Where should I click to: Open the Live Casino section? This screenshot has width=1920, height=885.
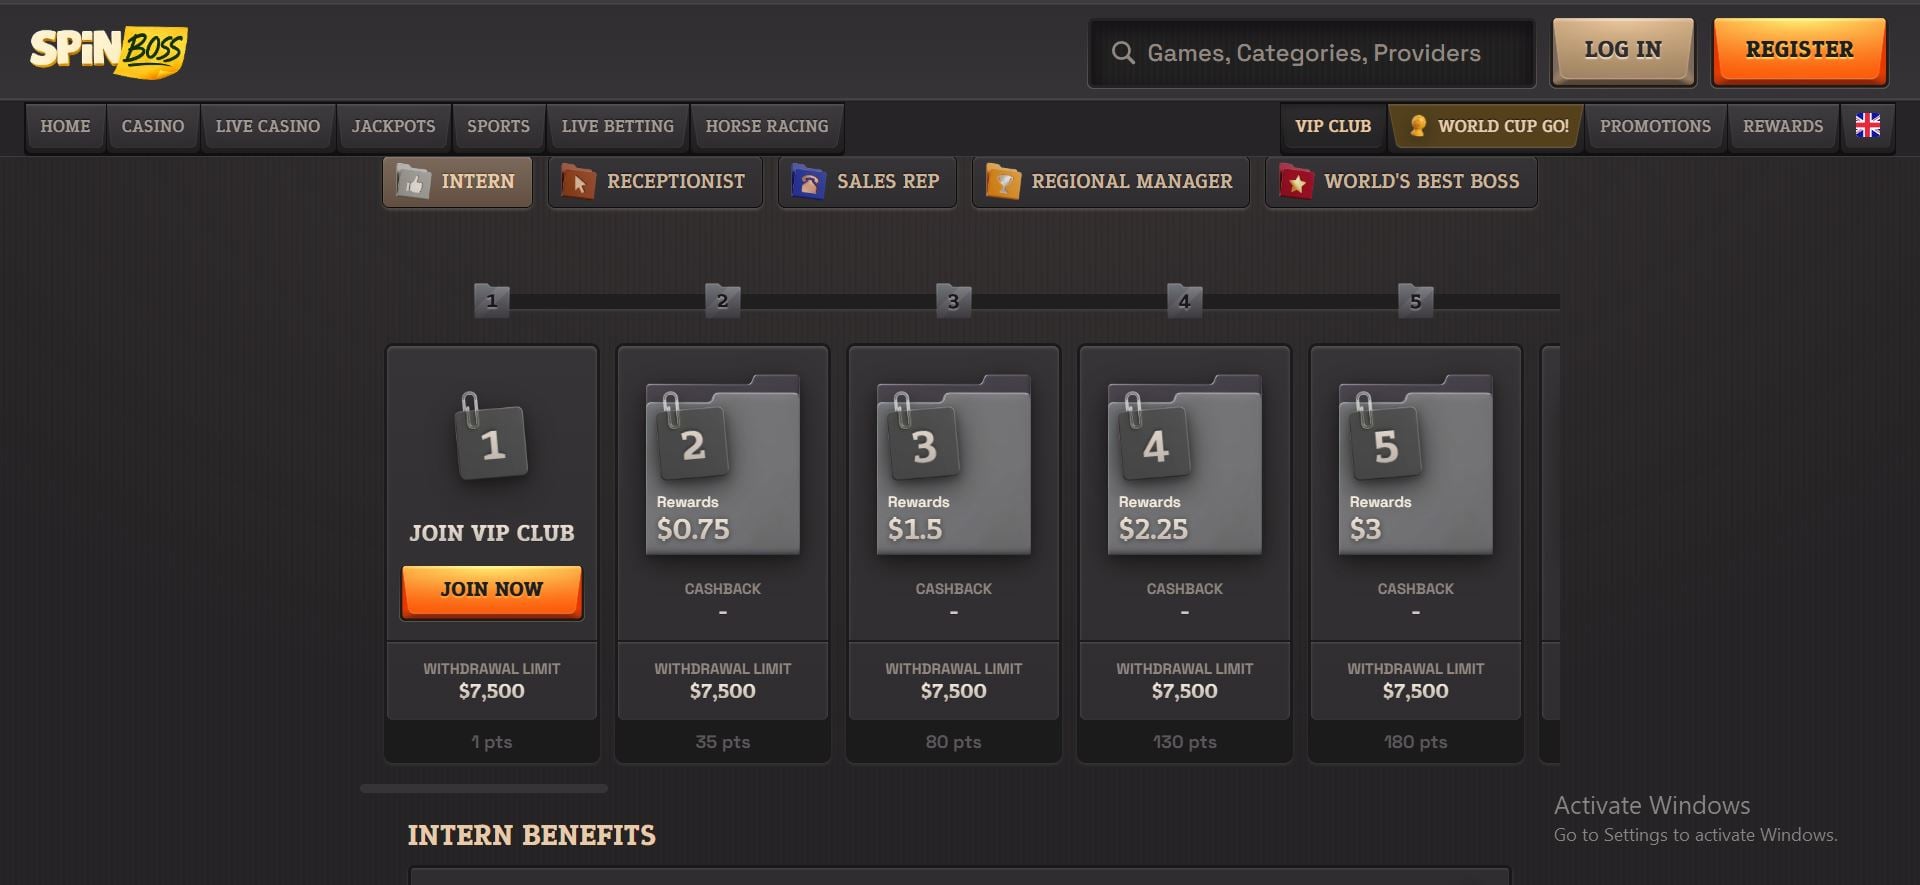(x=268, y=127)
